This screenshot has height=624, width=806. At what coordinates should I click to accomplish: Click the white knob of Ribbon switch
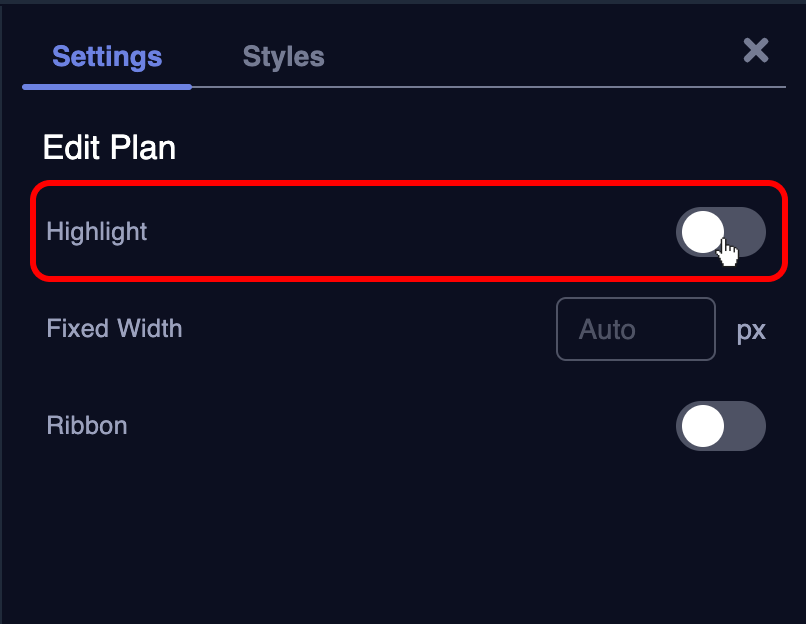[x=702, y=427]
